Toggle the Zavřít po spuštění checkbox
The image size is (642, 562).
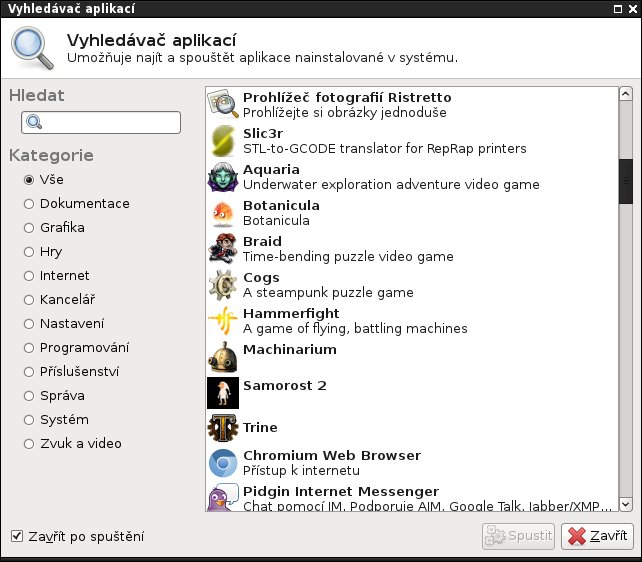[x=17, y=536]
